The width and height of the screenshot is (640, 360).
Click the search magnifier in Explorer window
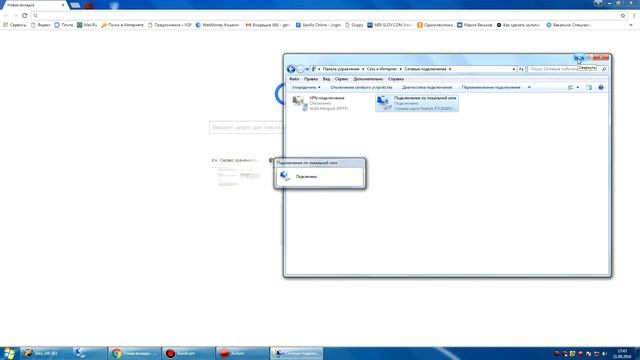pyautogui.click(x=604, y=69)
